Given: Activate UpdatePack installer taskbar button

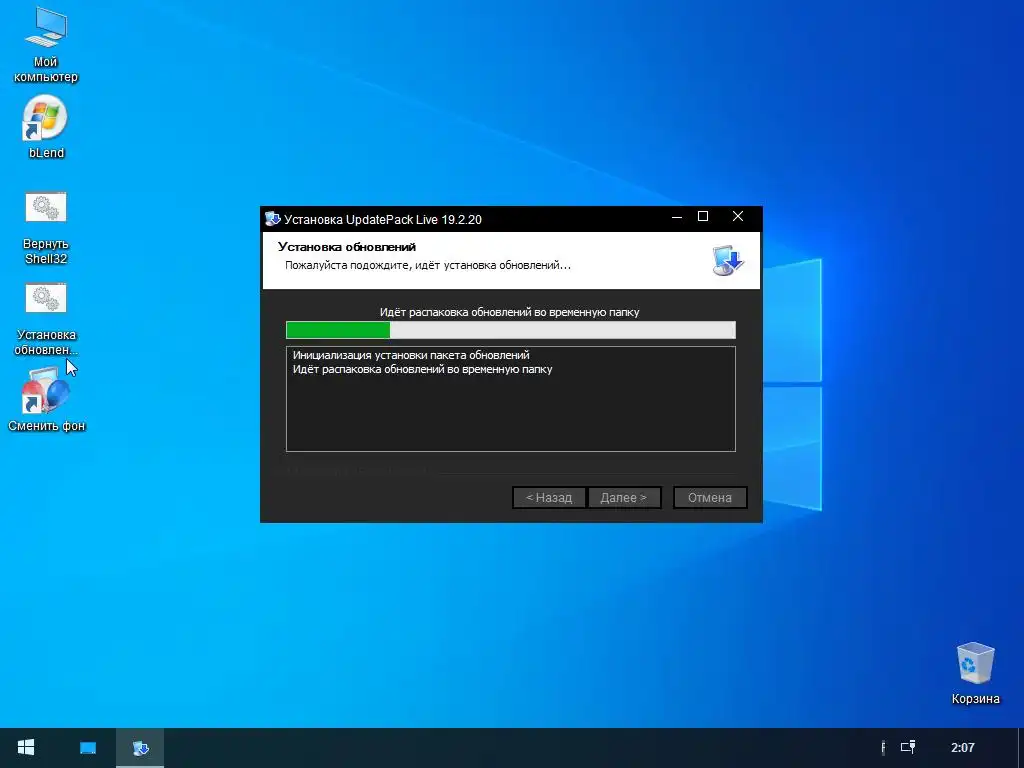Looking at the screenshot, I should (140, 748).
